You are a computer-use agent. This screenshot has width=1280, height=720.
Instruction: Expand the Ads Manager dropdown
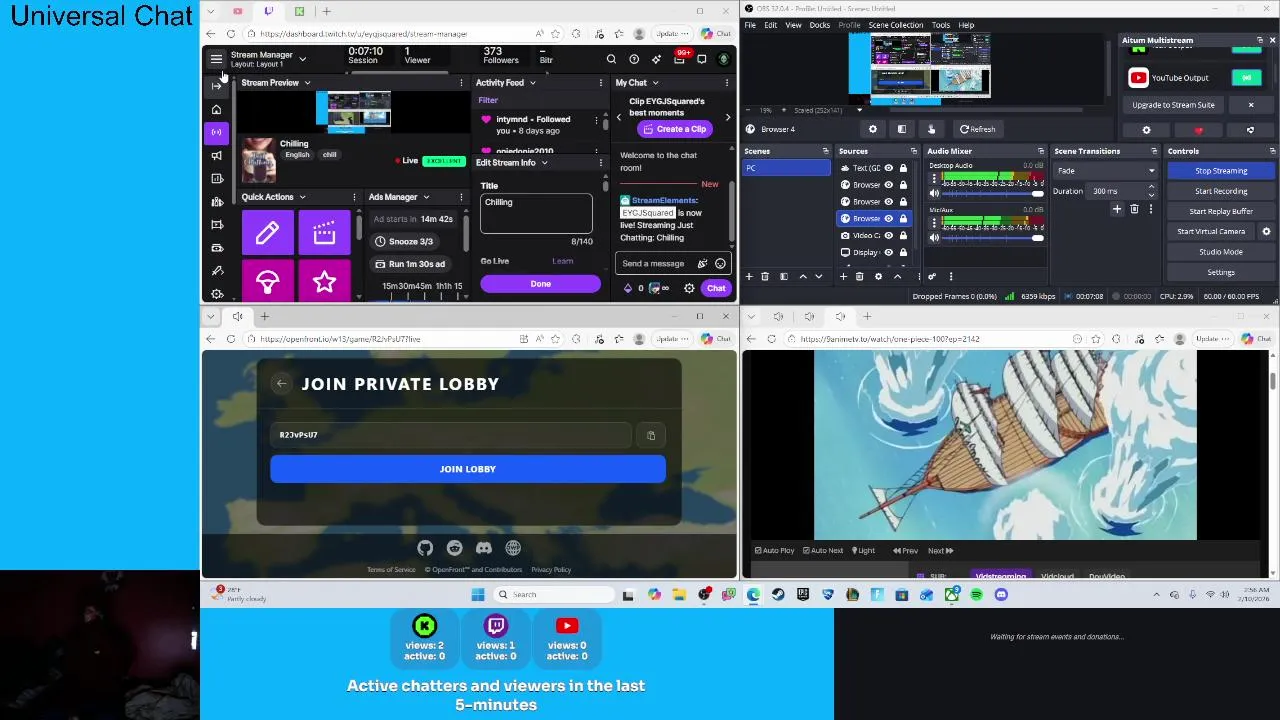point(426,197)
